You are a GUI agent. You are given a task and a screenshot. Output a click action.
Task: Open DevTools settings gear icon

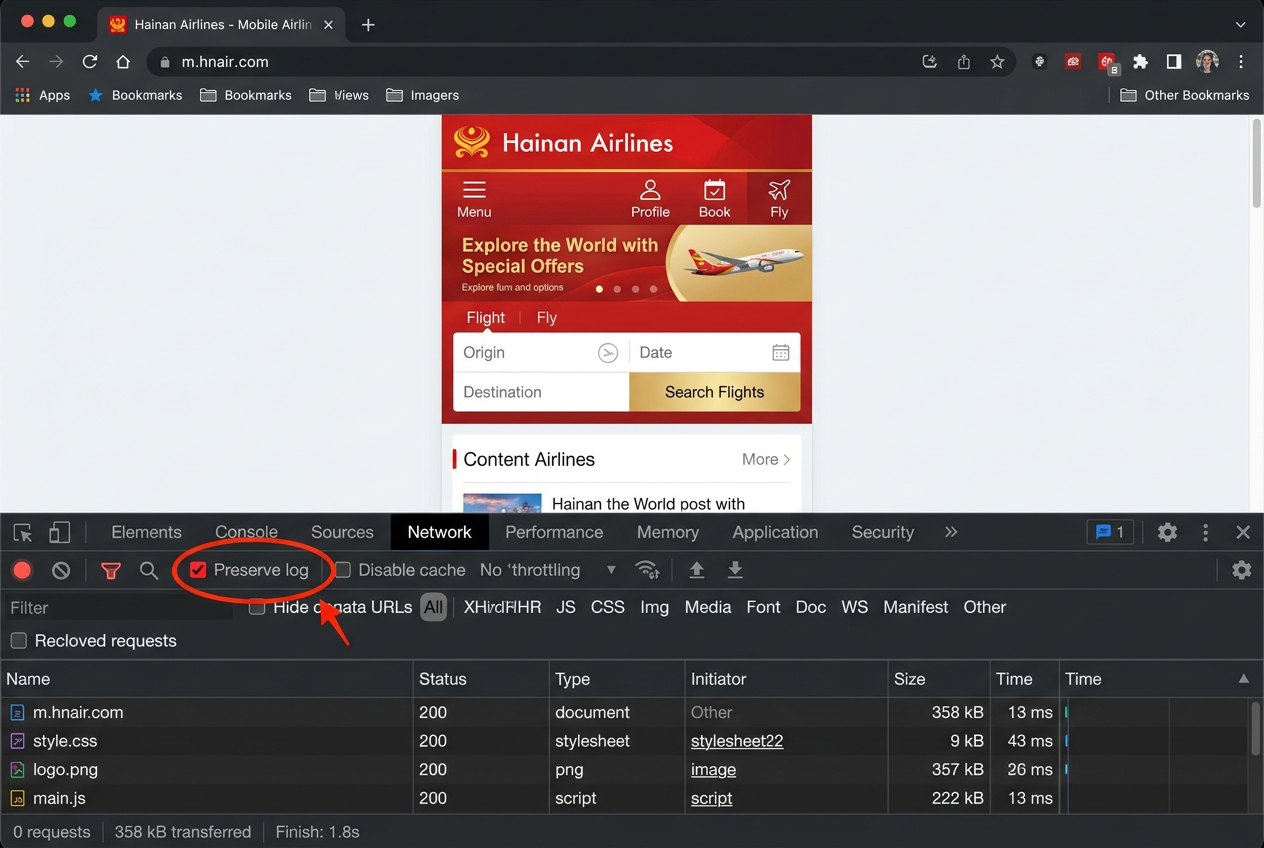click(1167, 533)
